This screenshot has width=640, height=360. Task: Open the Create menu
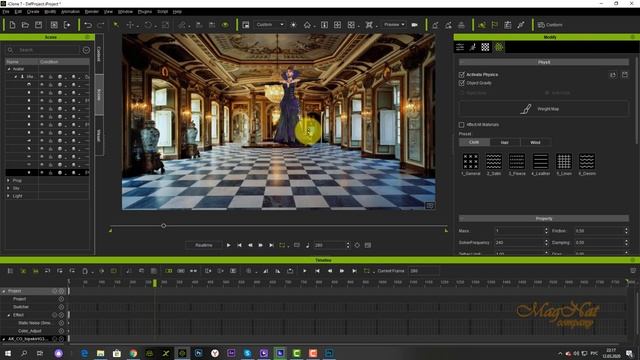[33, 12]
